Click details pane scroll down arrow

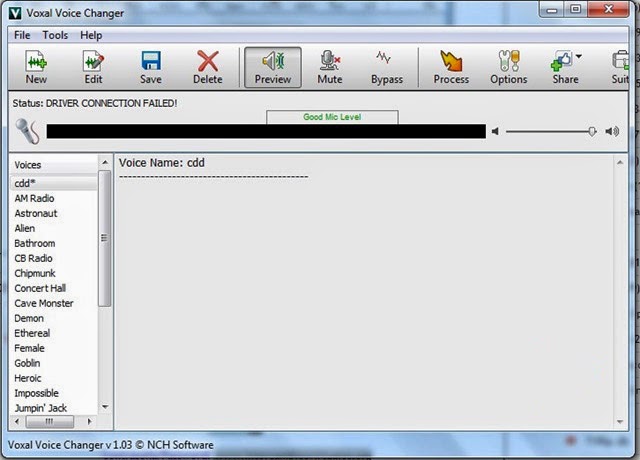[620, 422]
